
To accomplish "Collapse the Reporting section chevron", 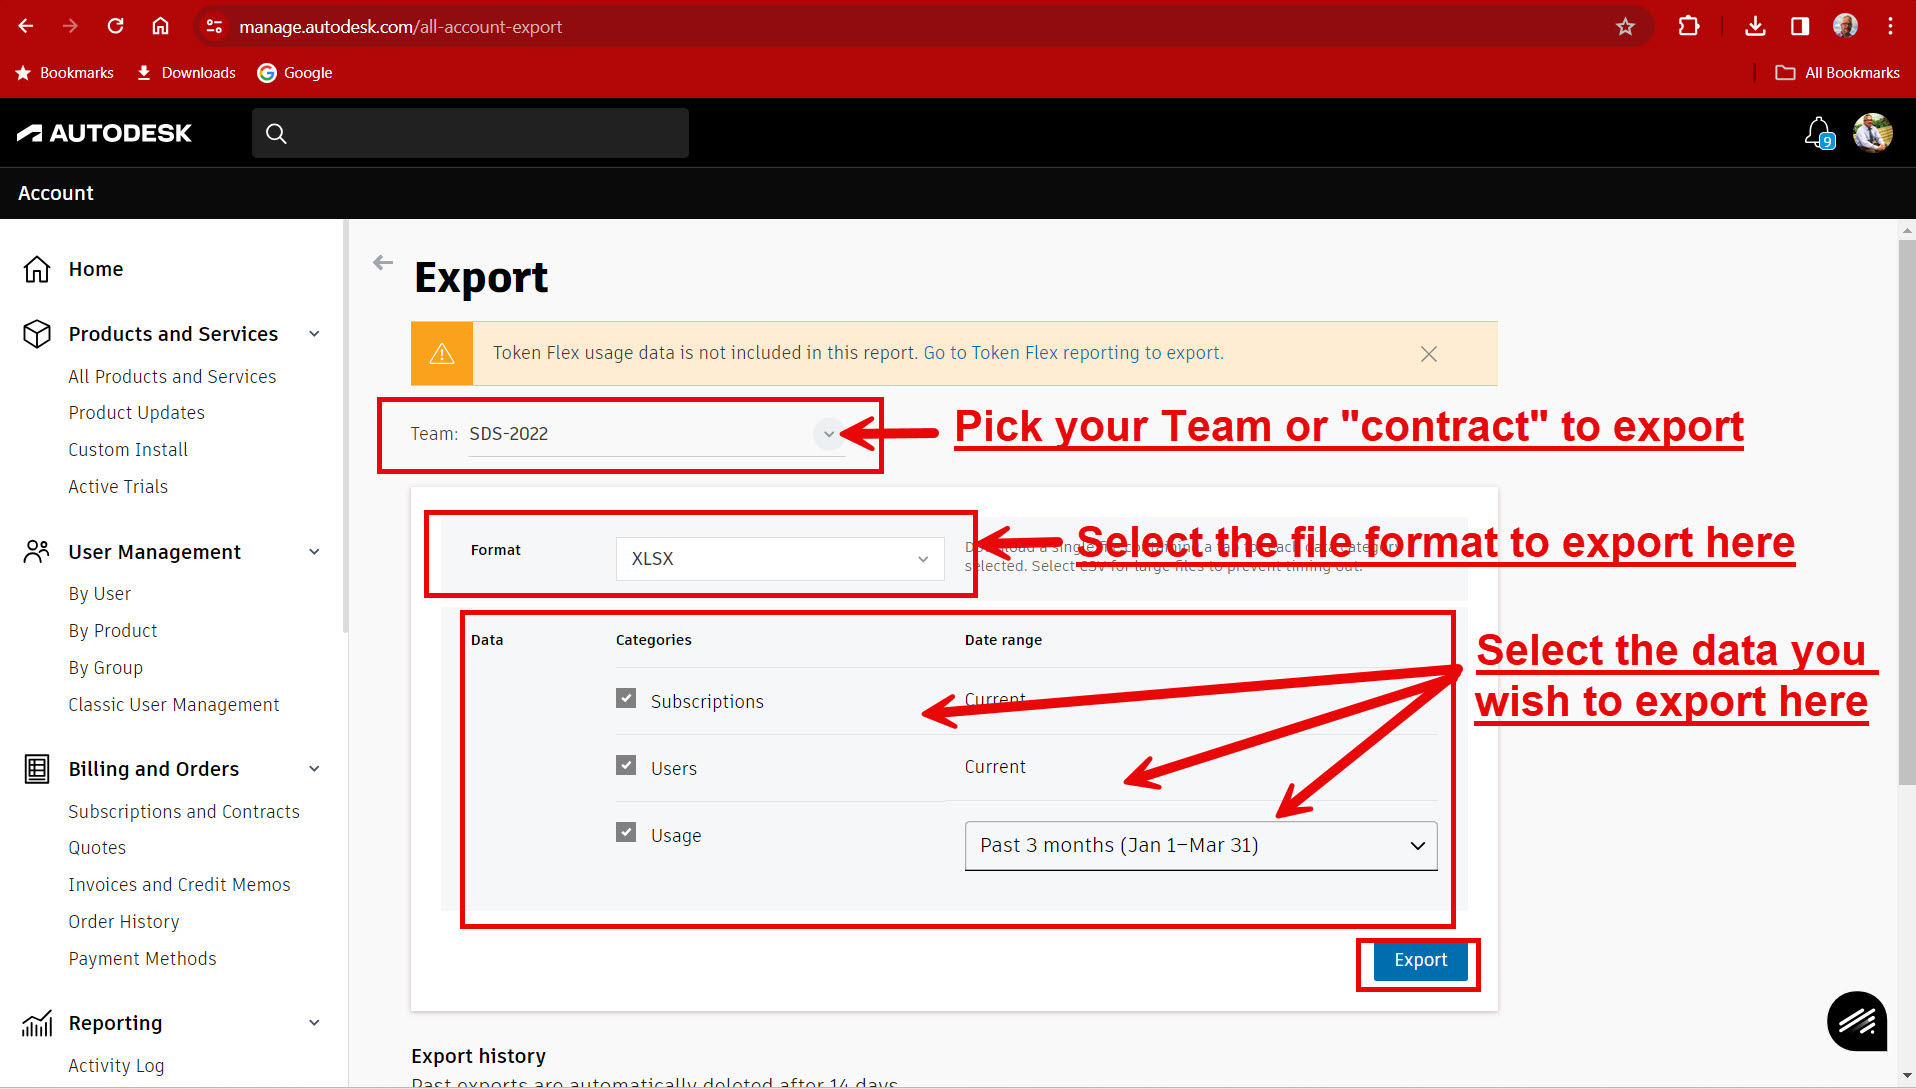I will pos(315,1023).
